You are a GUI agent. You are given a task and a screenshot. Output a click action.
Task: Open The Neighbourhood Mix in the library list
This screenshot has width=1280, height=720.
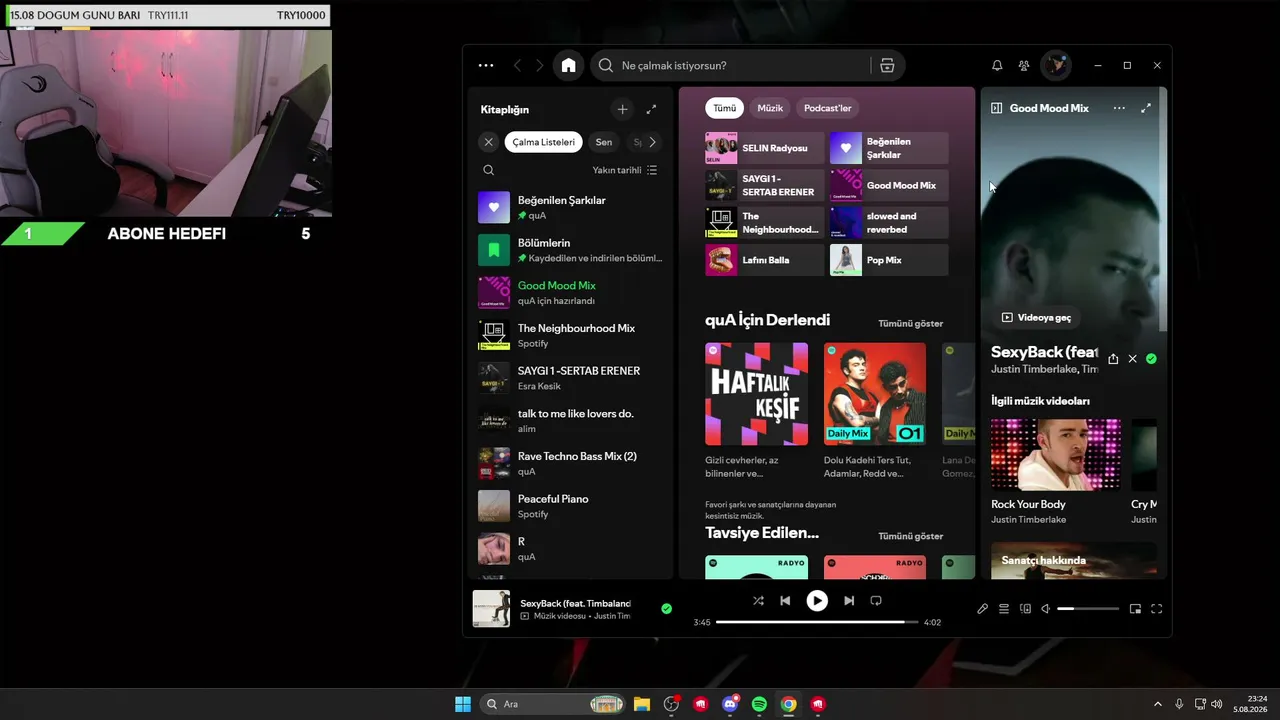pos(570,335)
